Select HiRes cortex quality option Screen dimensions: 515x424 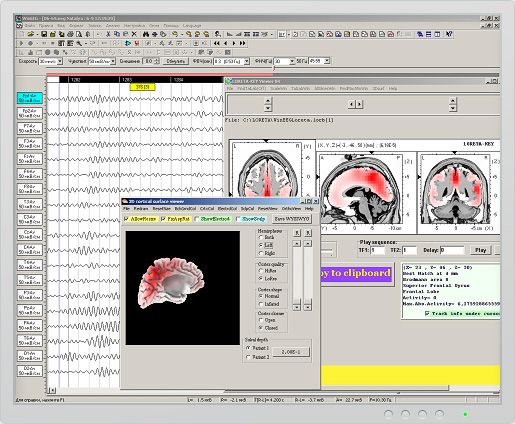point(261,271)
